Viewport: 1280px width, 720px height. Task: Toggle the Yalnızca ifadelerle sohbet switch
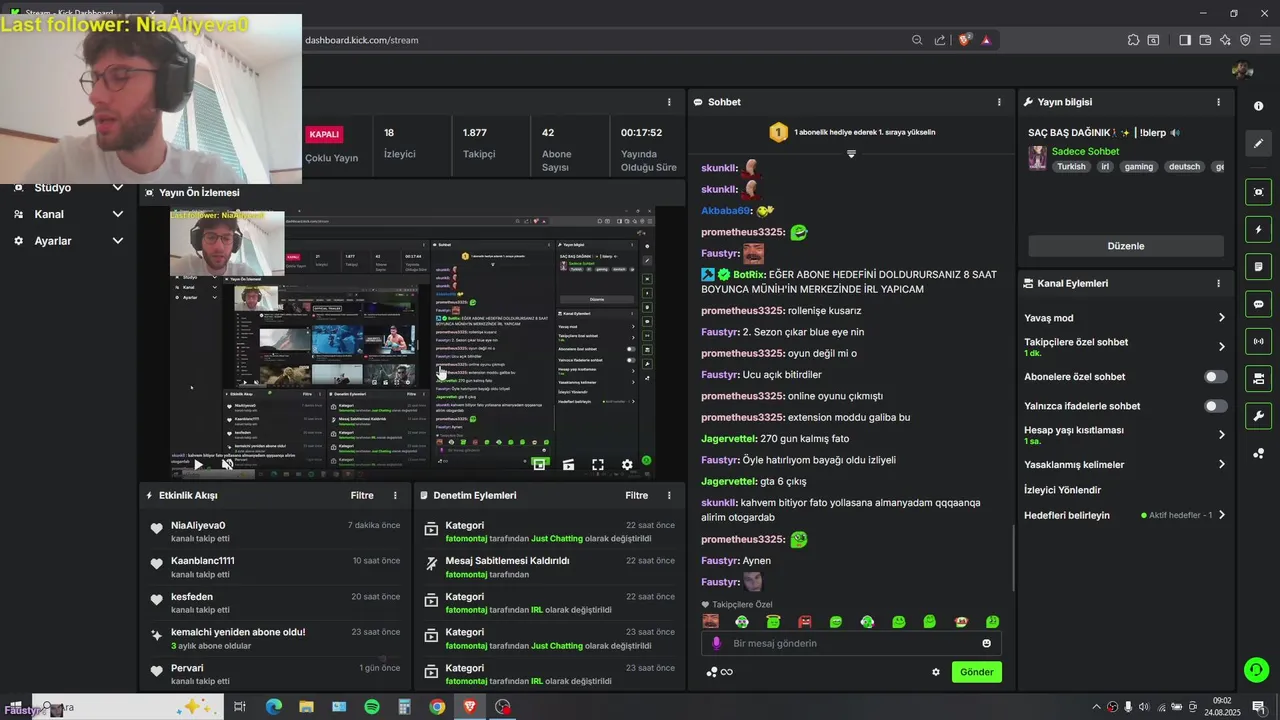(x=1215, y=406)
